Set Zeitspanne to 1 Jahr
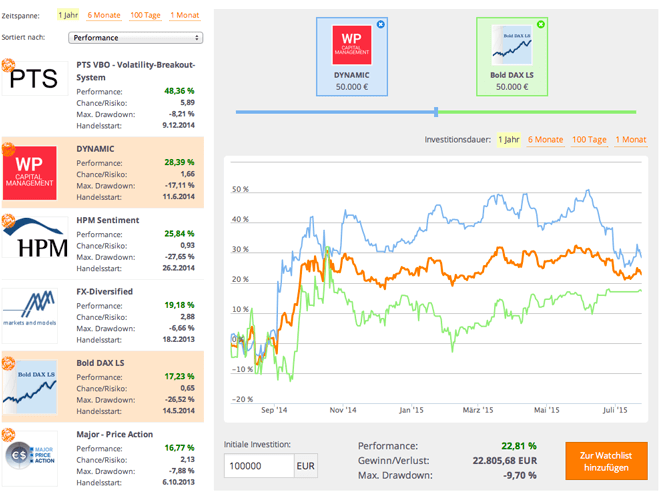This screenshot has height=491, width=660. tap(68, 15)
